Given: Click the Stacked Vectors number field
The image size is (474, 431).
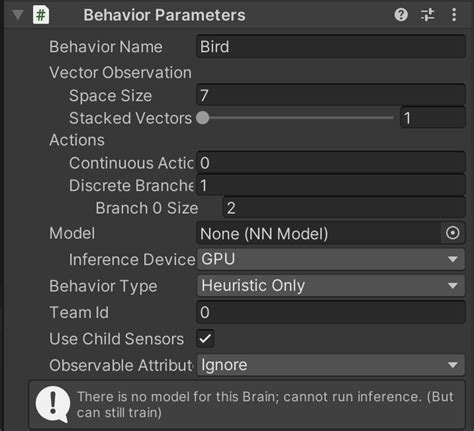Looking at the screenshot, I should 433,118.
